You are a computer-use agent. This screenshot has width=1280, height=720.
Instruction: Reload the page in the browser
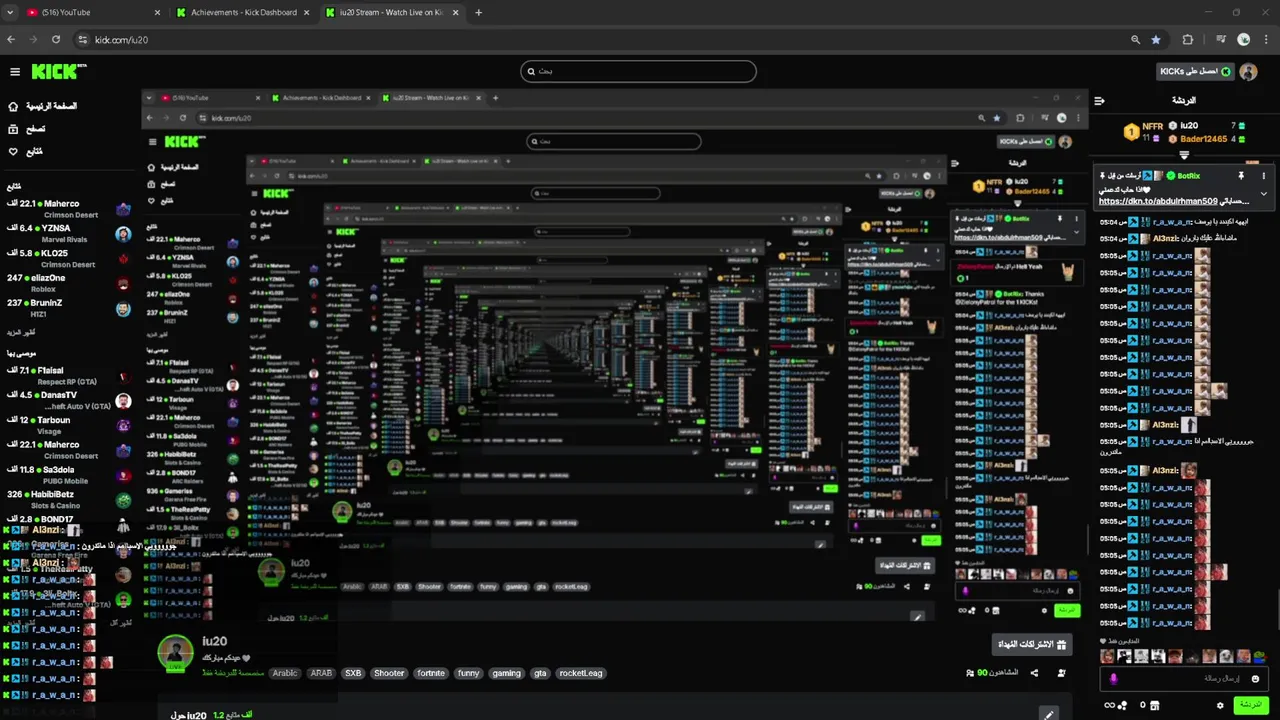[x=56, y=39]
